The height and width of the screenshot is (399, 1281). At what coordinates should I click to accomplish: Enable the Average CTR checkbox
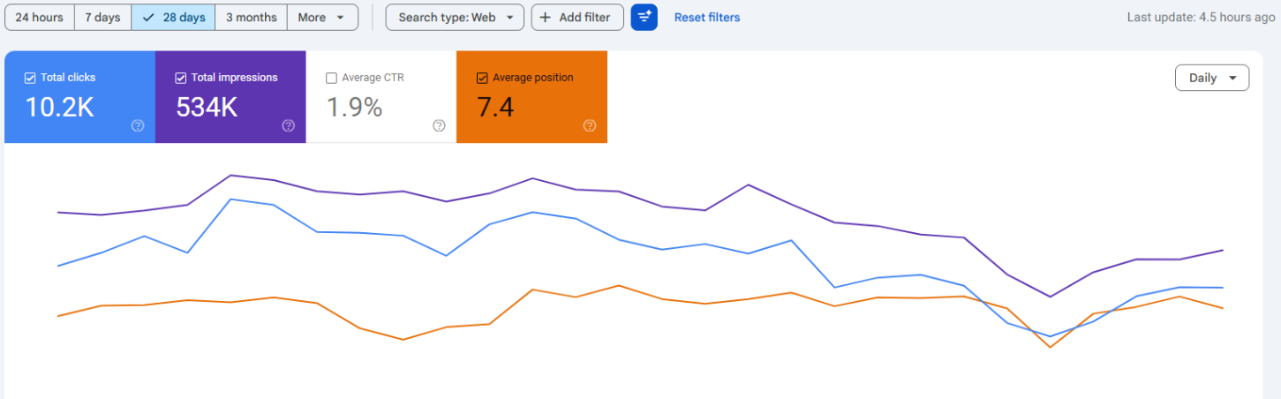[x=332, y=78]
